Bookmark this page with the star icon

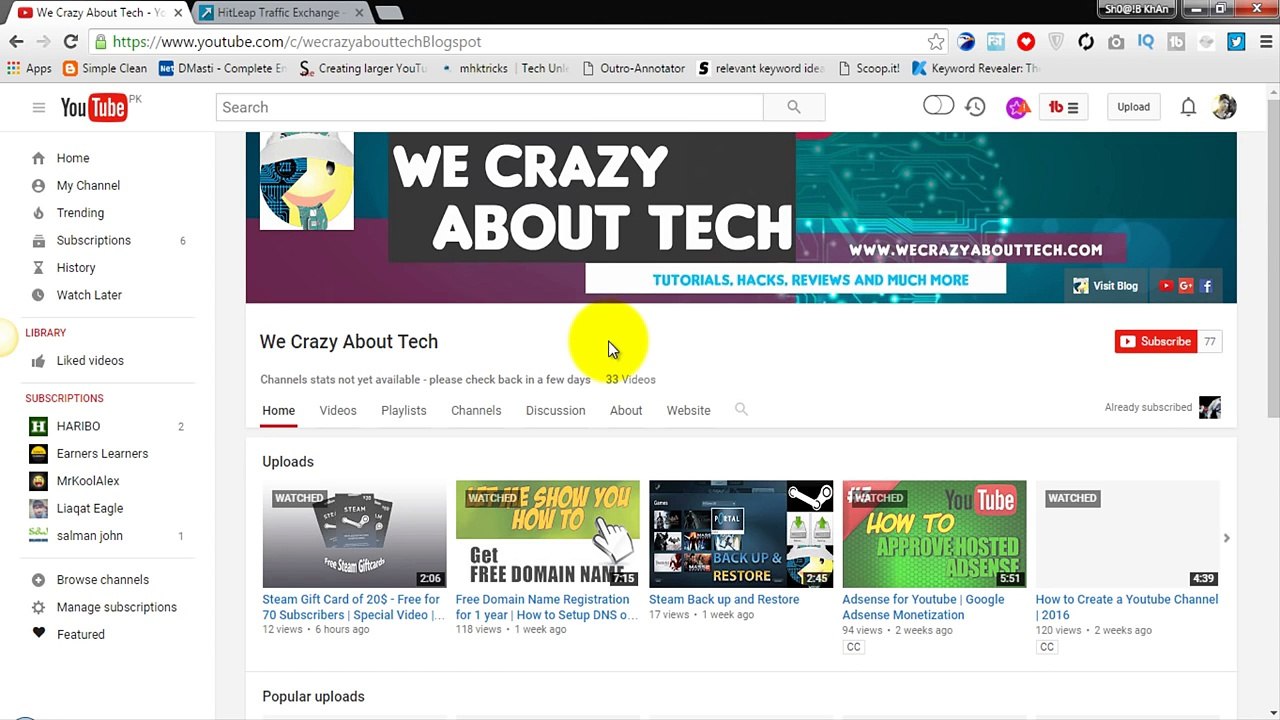[936, 42]
